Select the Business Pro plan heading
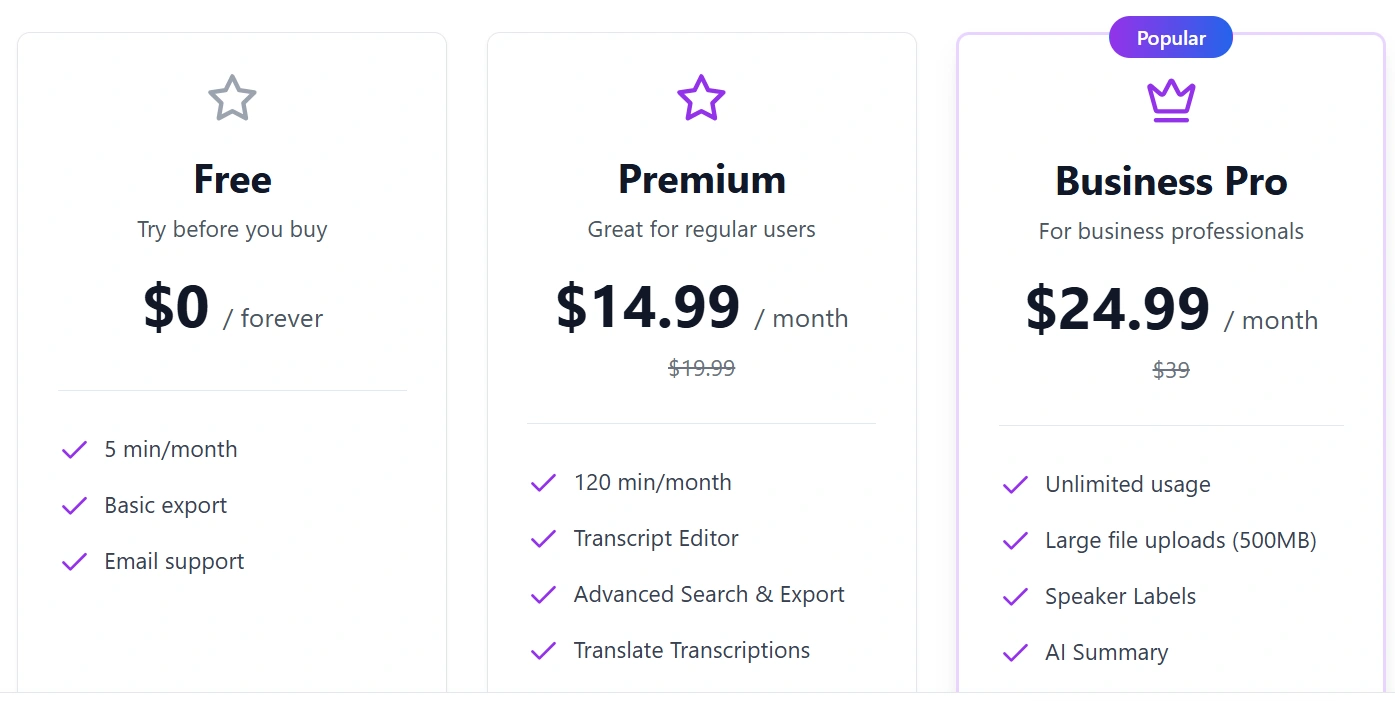 click(x=1171, y=181)
